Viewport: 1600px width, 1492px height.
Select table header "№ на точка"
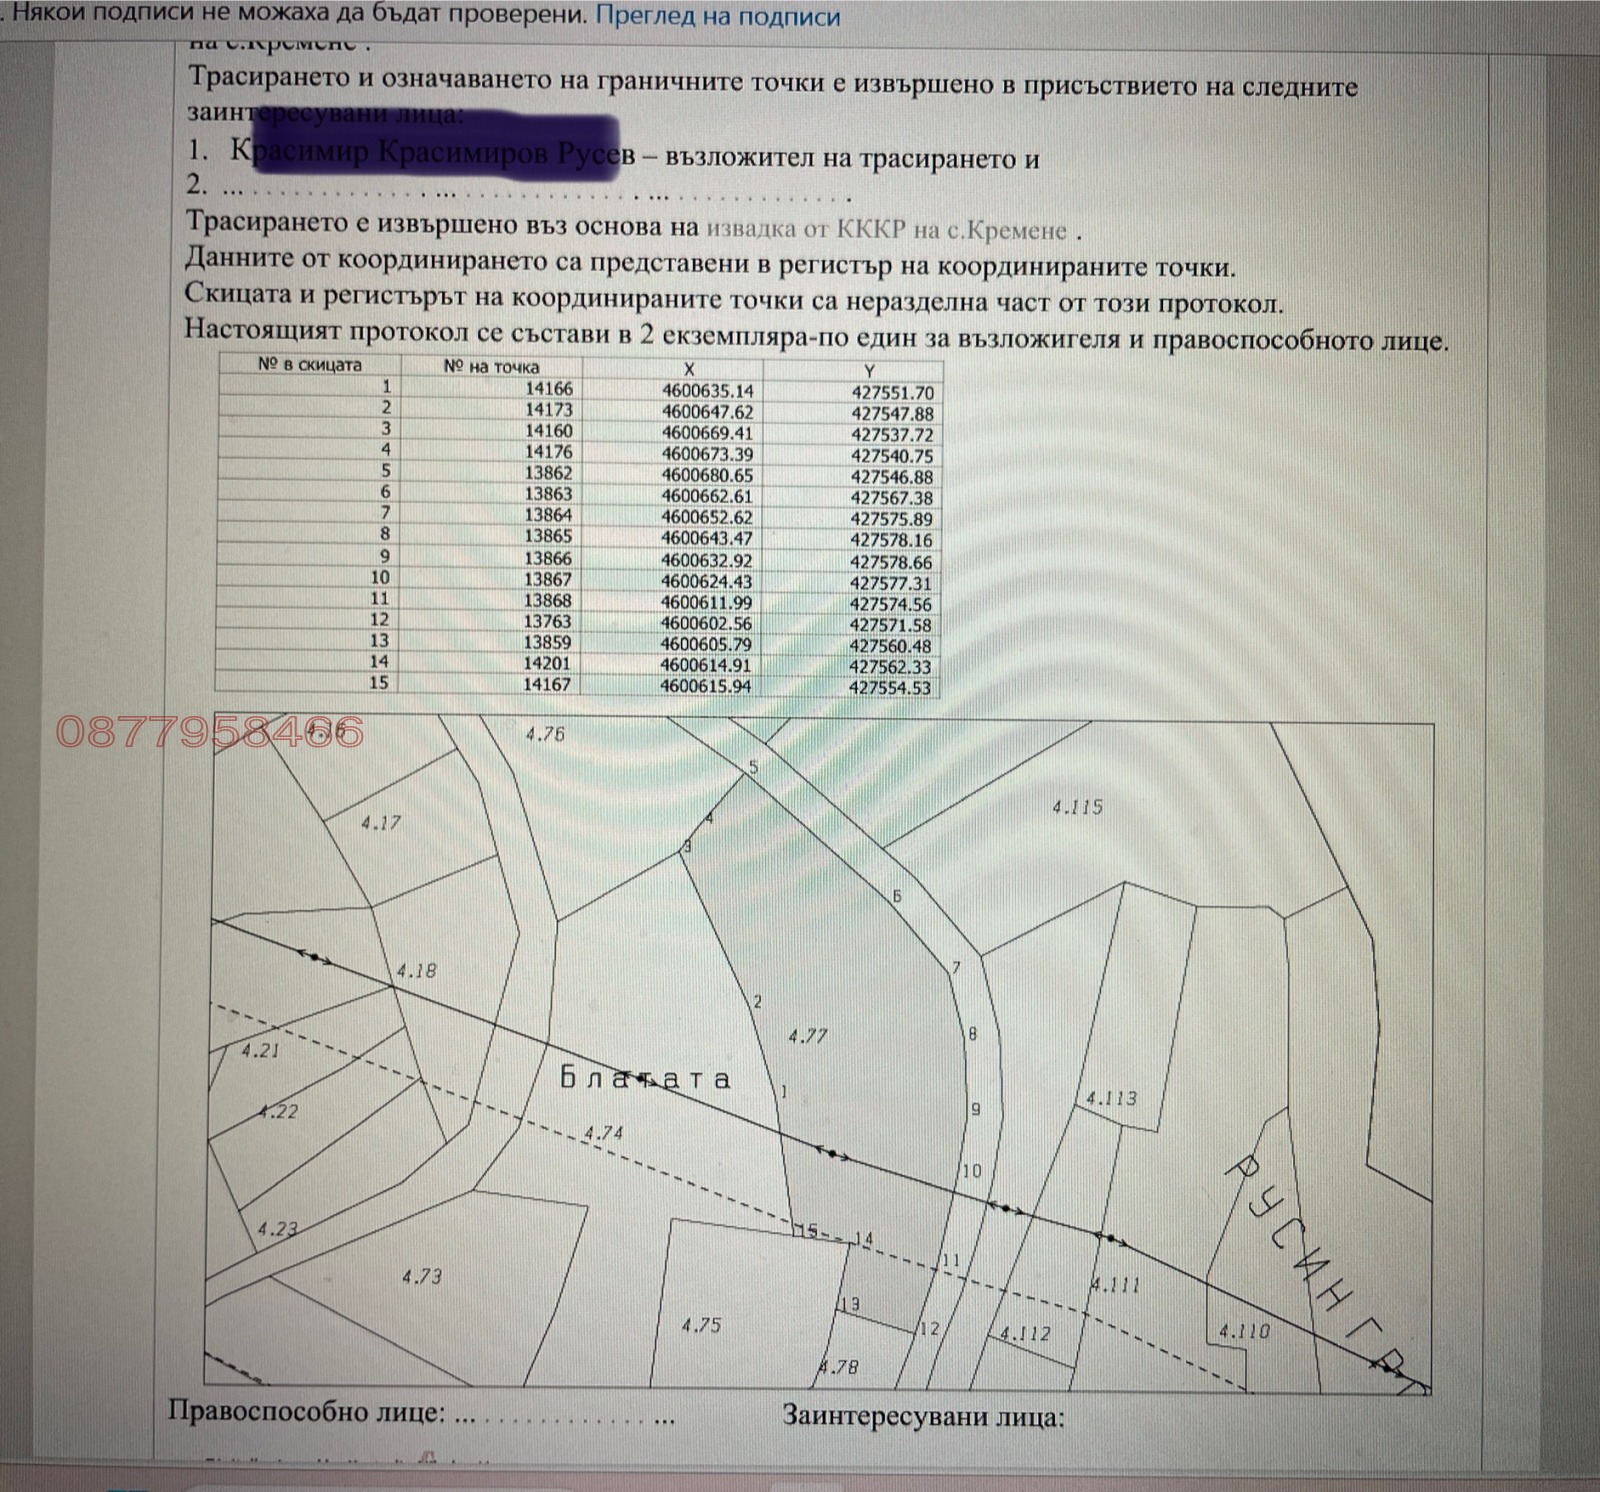point(494,367)
